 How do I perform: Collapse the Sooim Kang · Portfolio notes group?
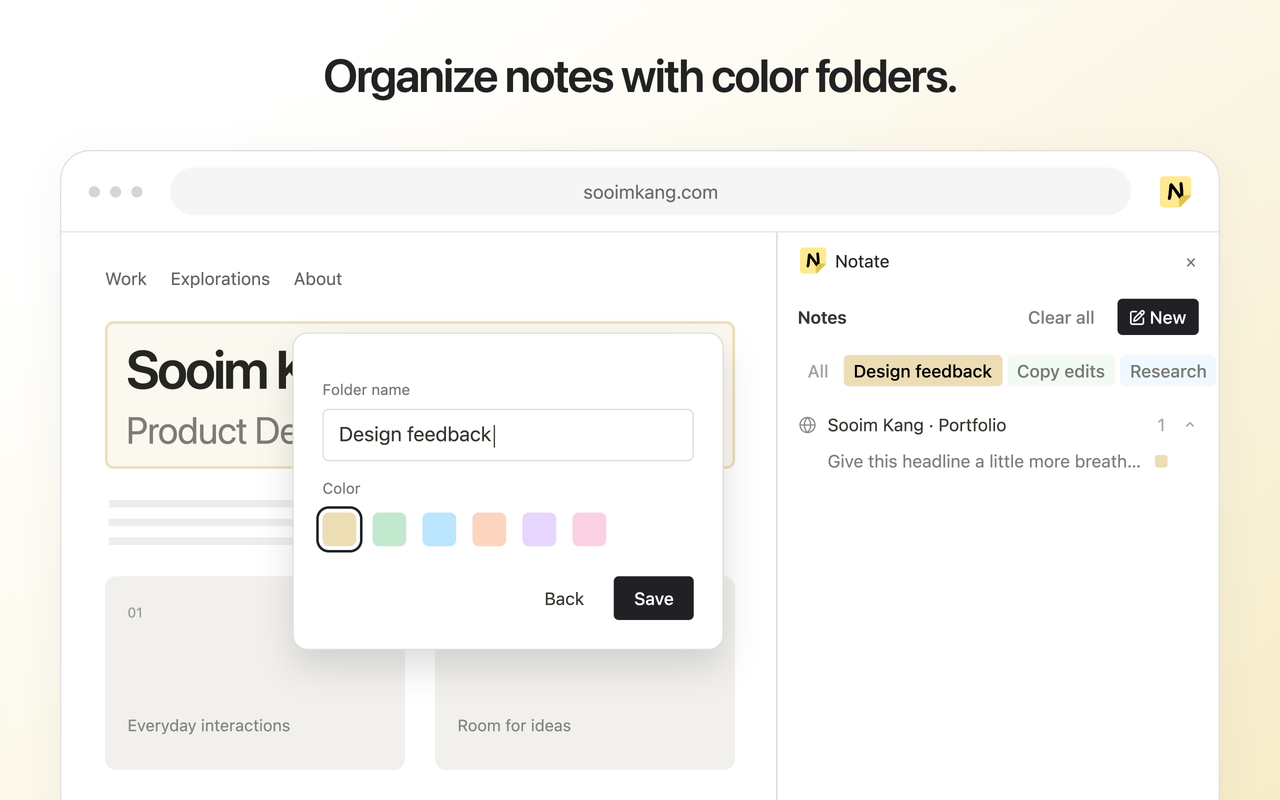[x=1190, y=425]
